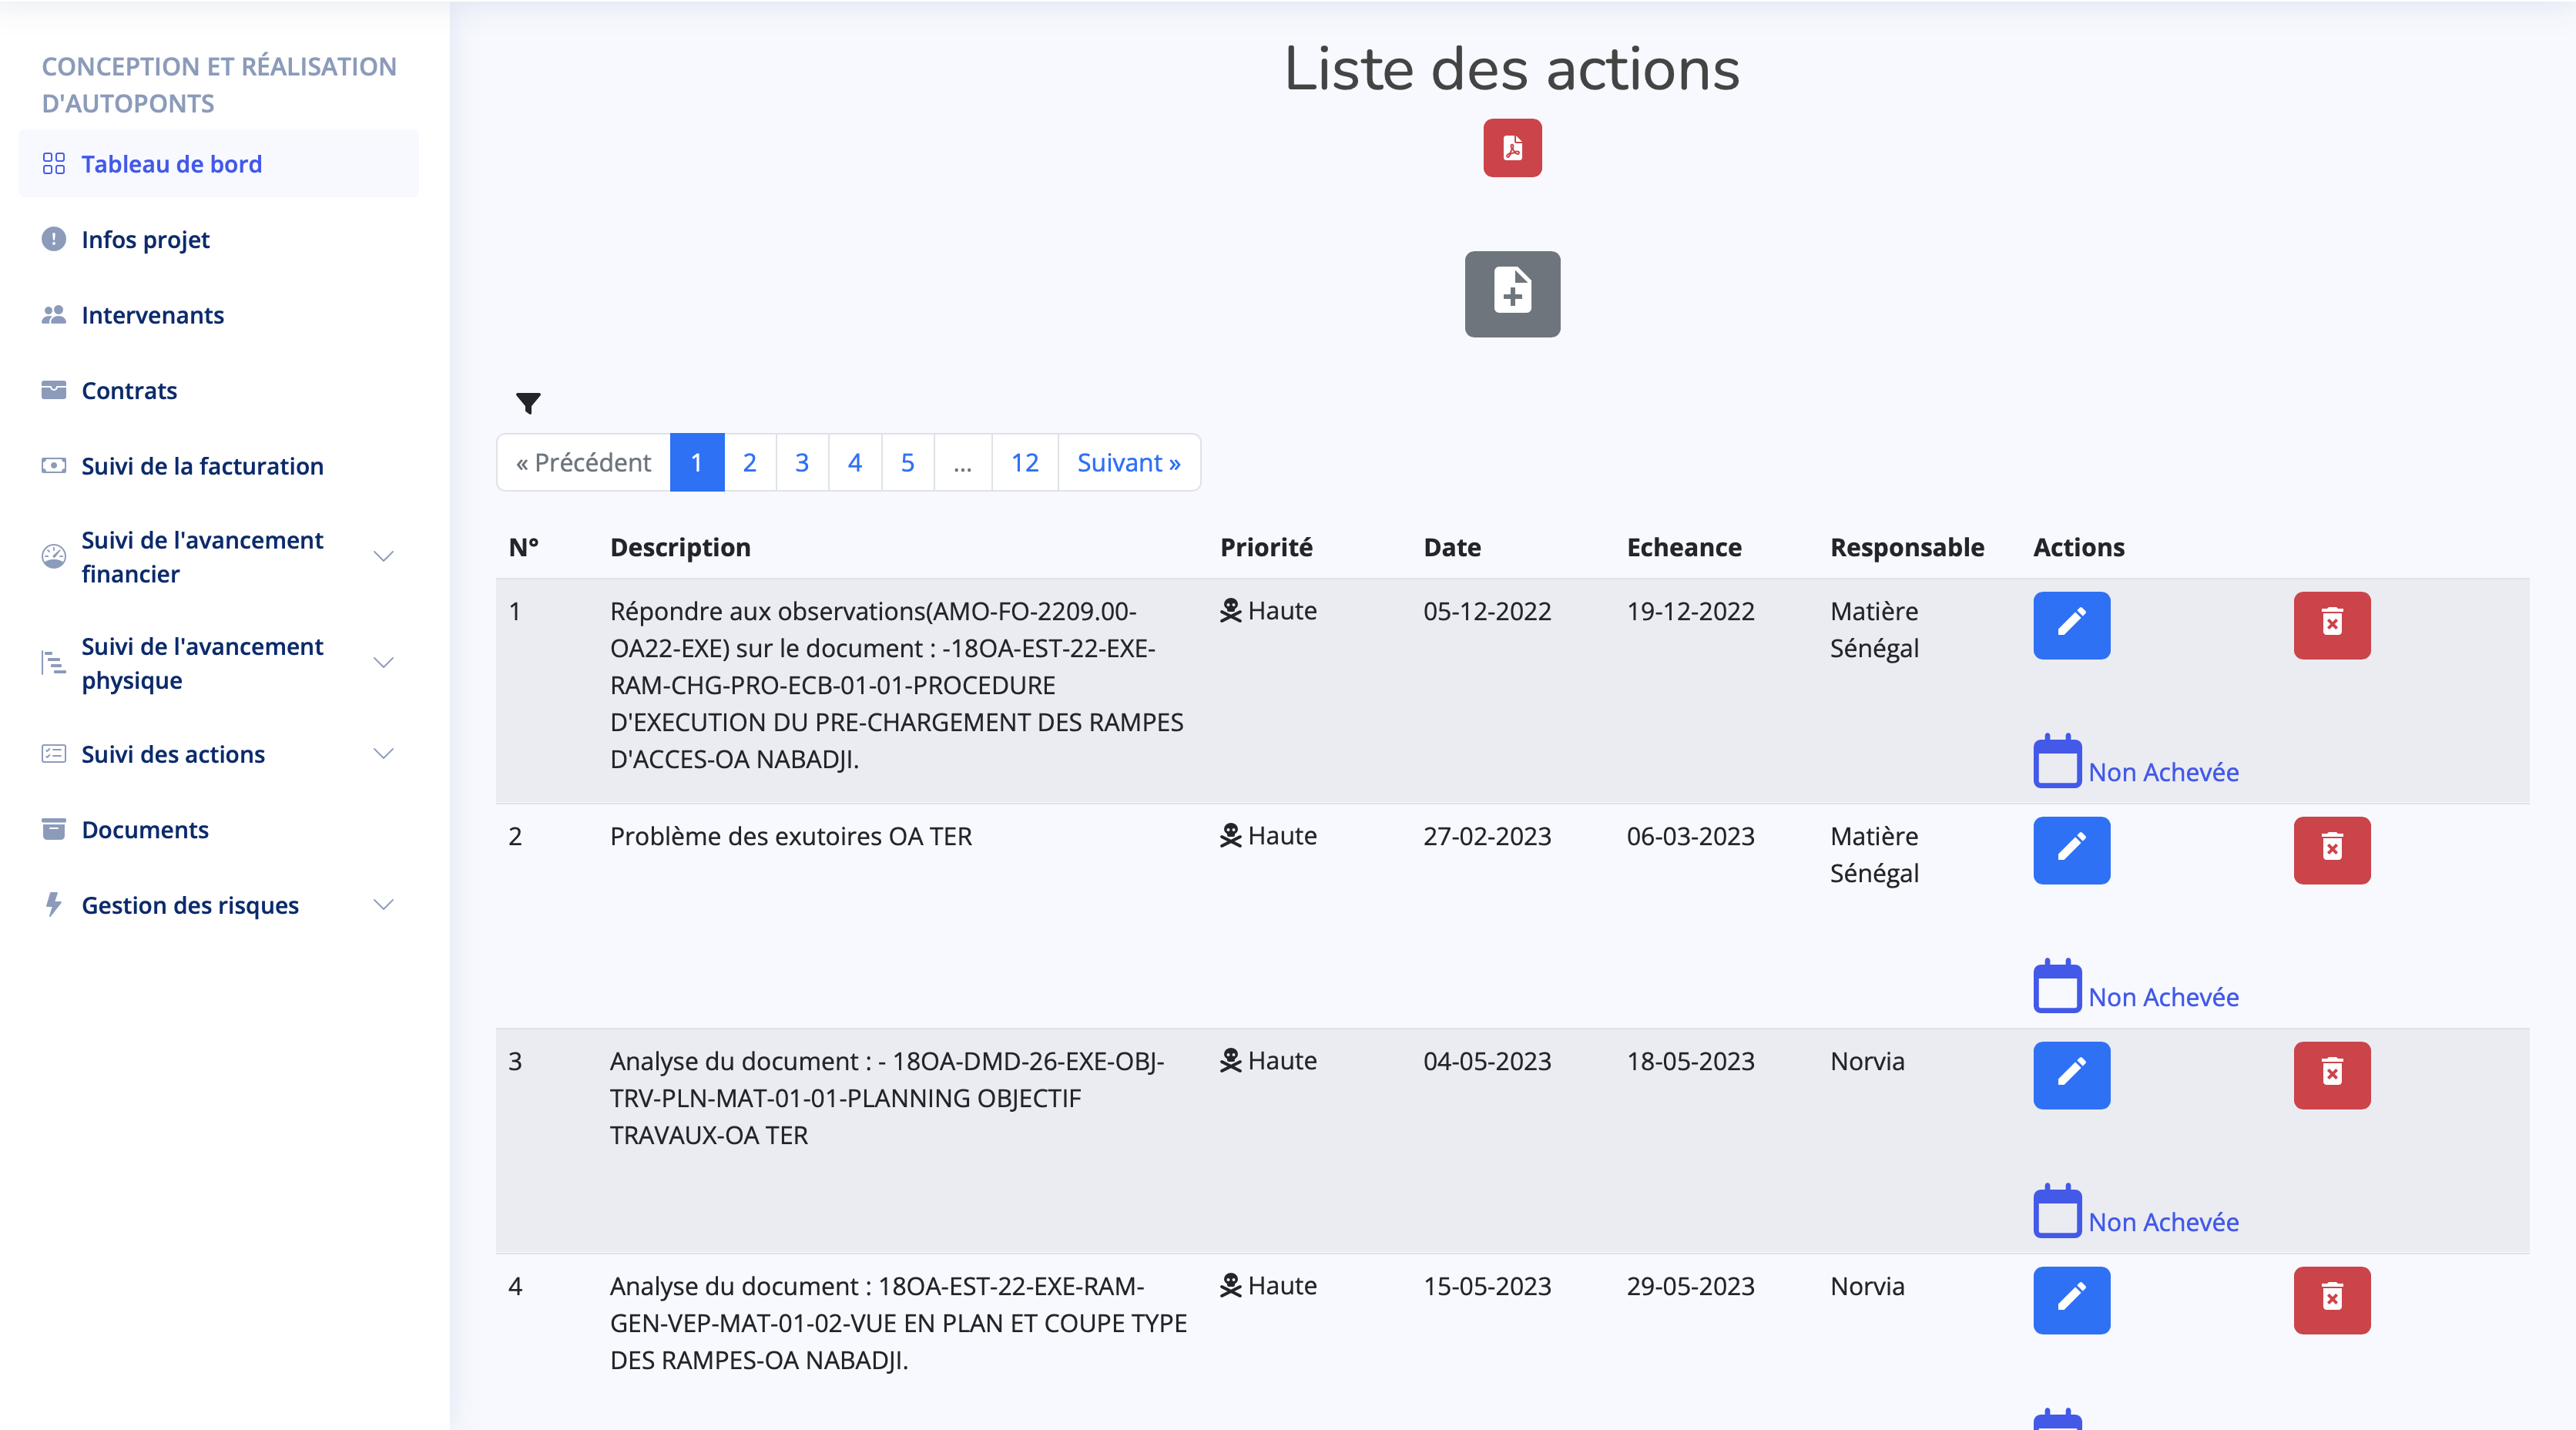Click the Tableau de bord grid icon

(54, 164)
